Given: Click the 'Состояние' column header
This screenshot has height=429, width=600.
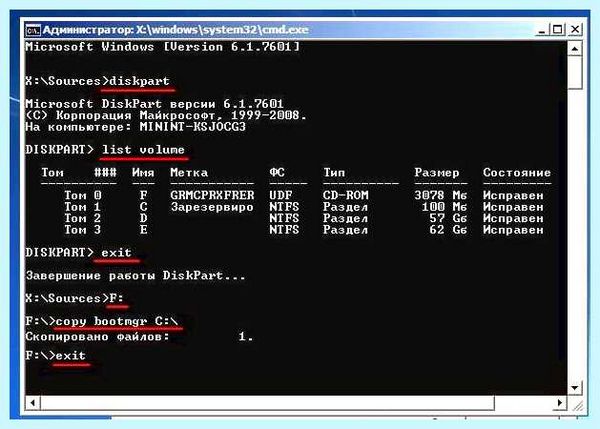Looking at the screenshot, I should tap(517, 173).
